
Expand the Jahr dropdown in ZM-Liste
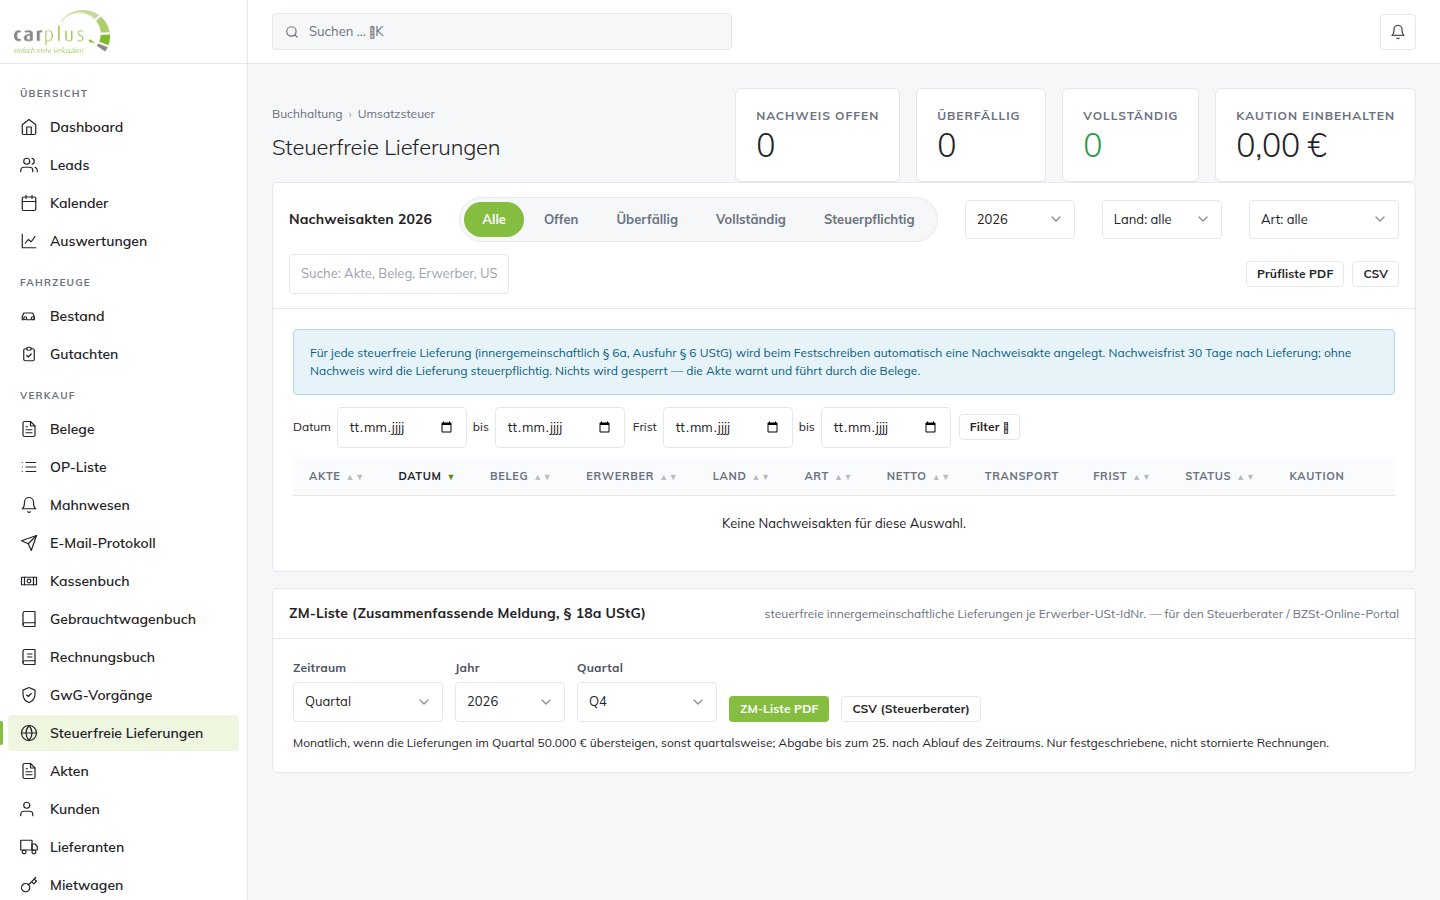[x=509, y=701]
